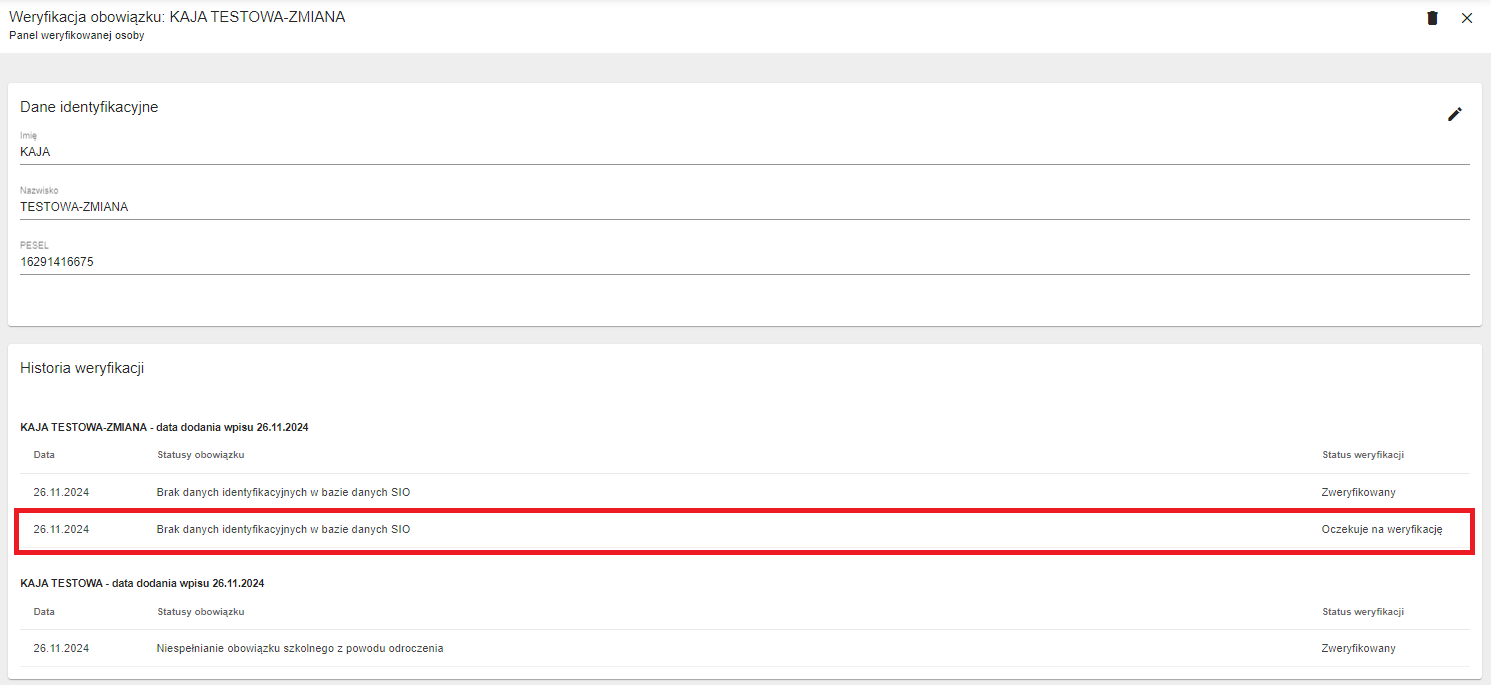Click the 'Dane identyfikacyjne' section title

89,107
